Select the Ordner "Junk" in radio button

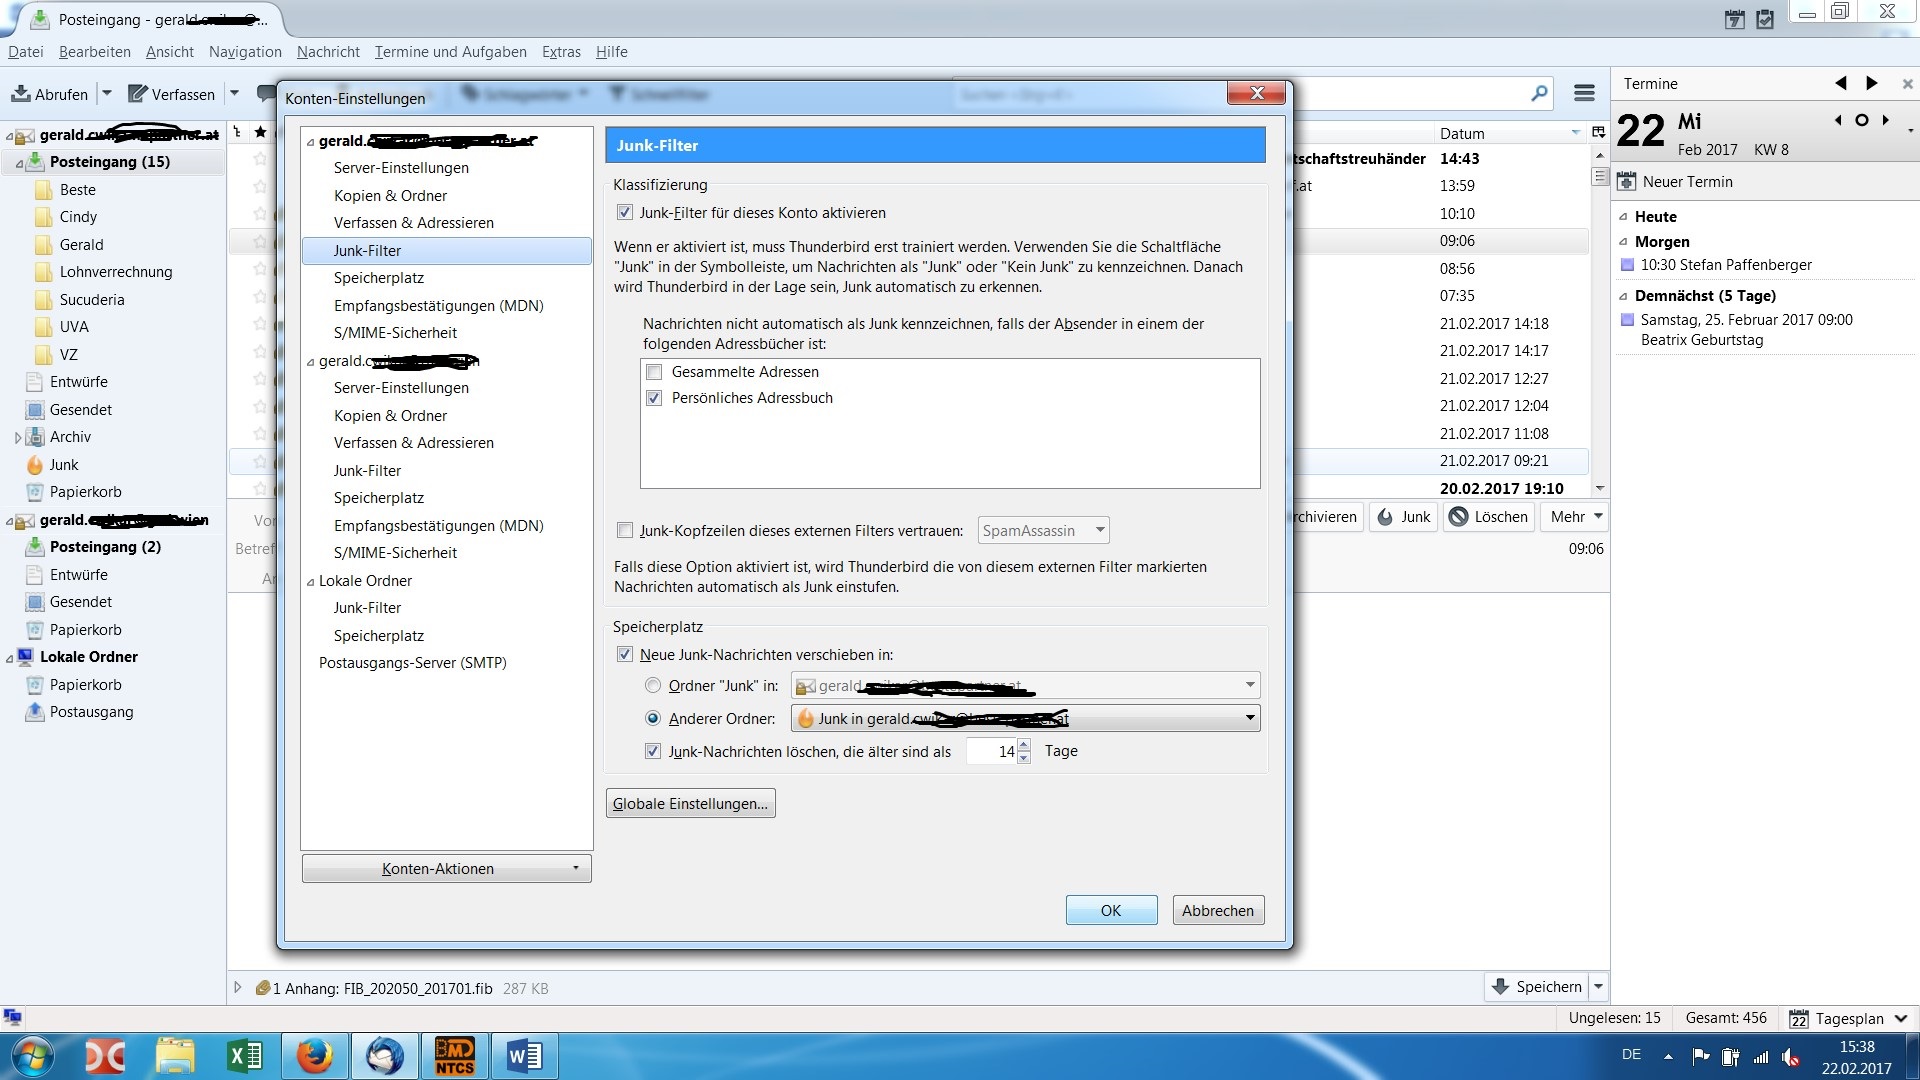click(x=653, y=686)
